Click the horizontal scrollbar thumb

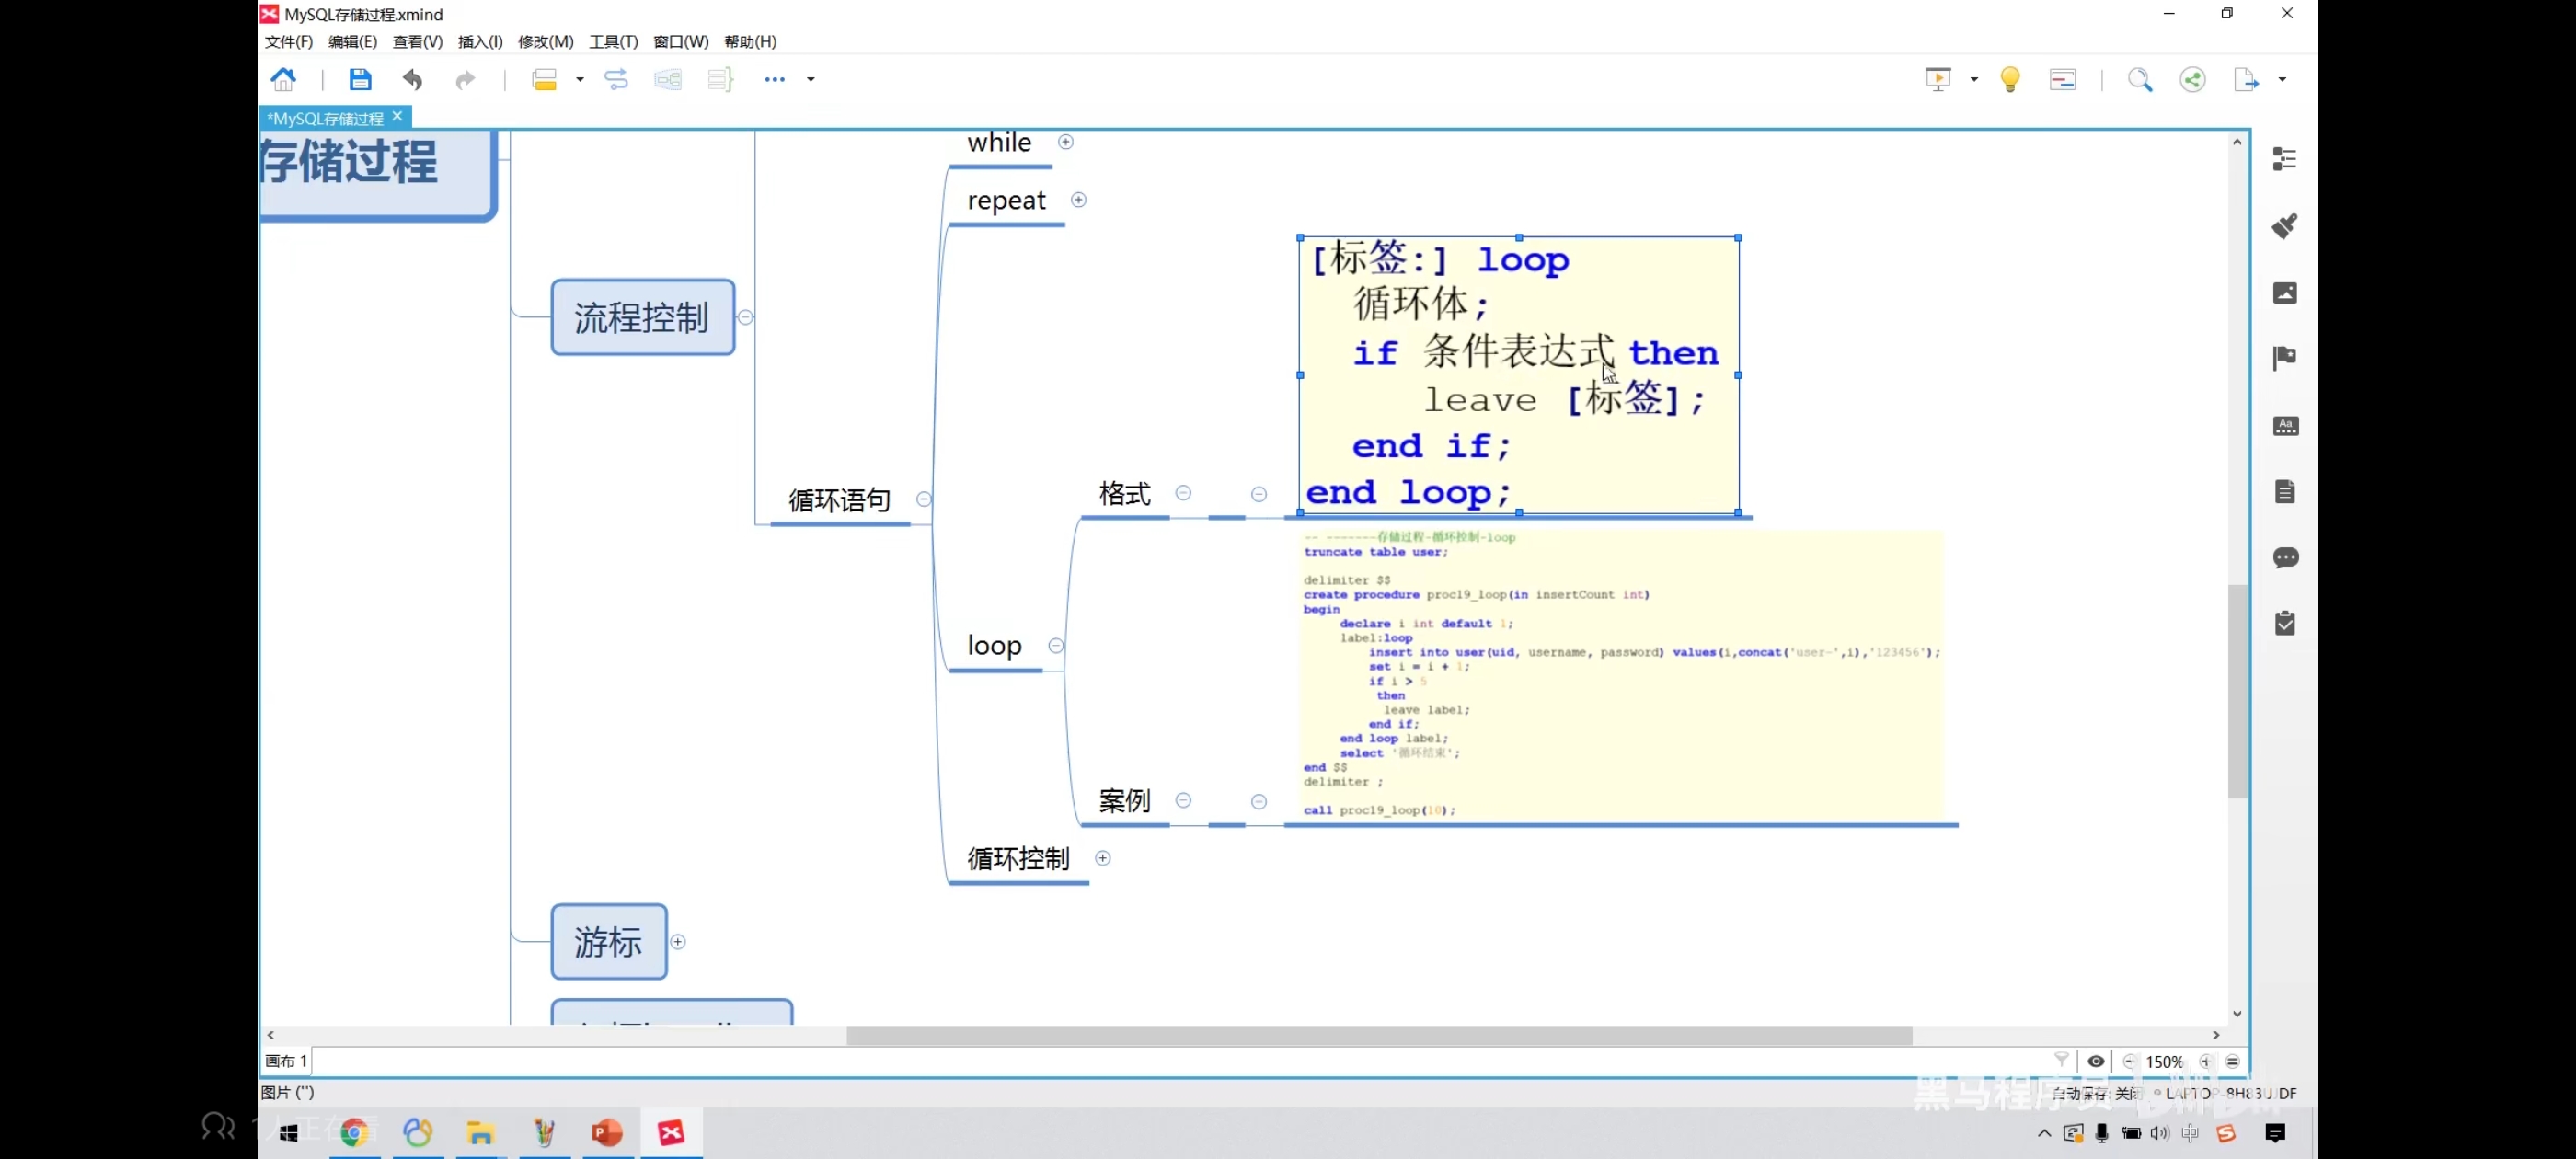coord(1378,1035)
